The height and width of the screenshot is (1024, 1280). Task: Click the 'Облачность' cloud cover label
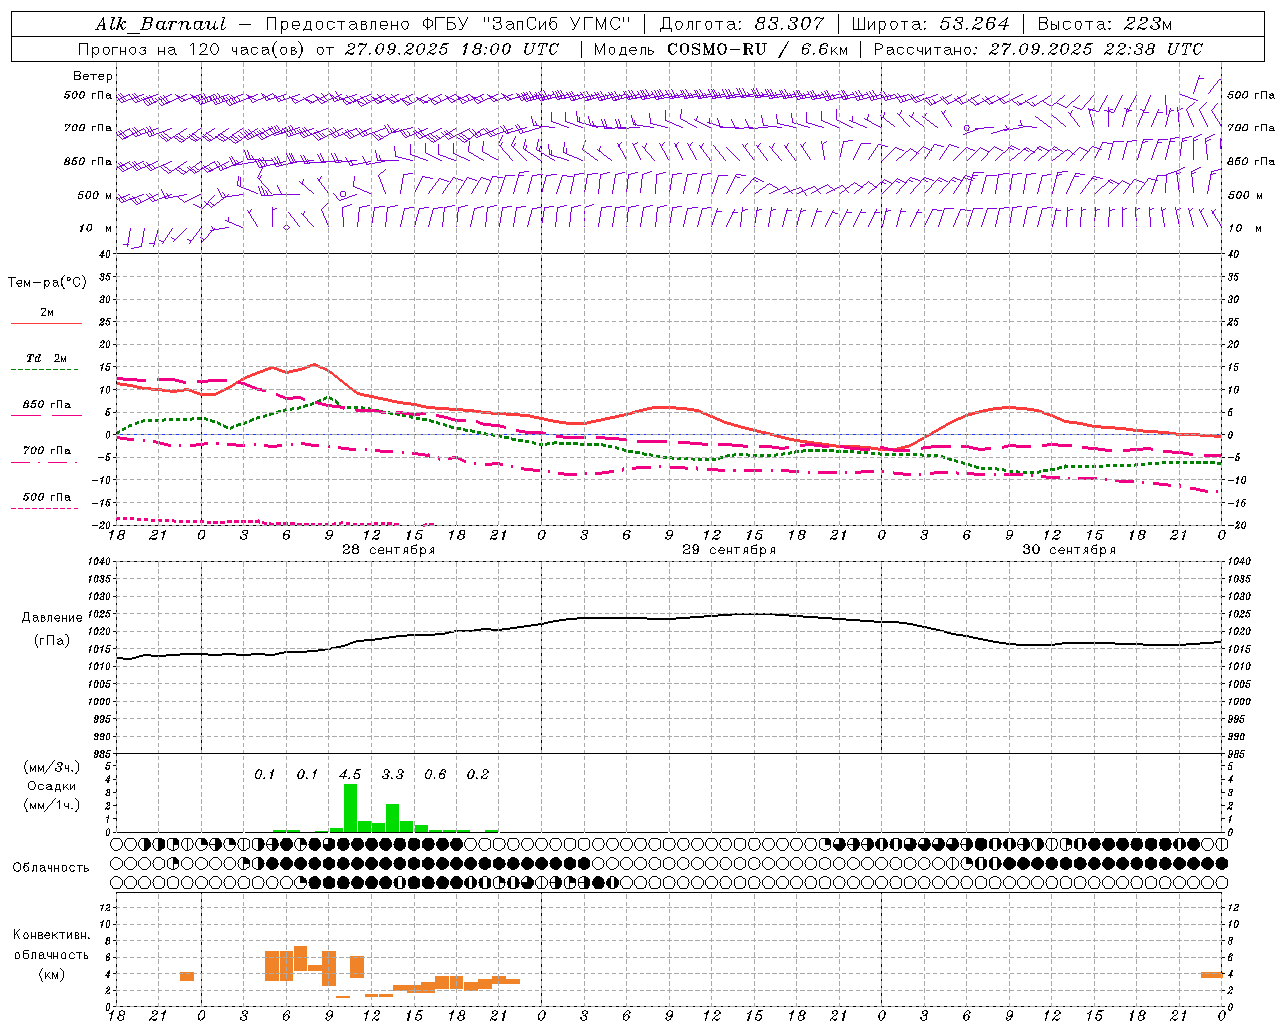[51, 867]
